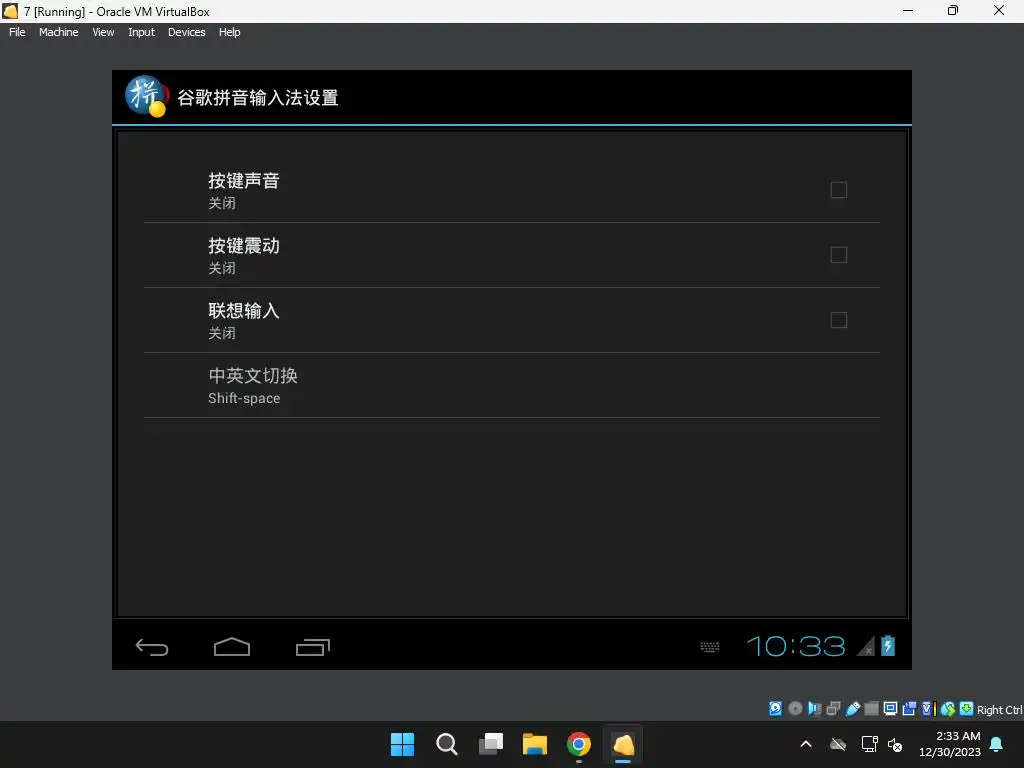Image resolution: width=1024 pixels, height=768 pixels.
Task: Open the Machine menu
Action: (58, 32)
